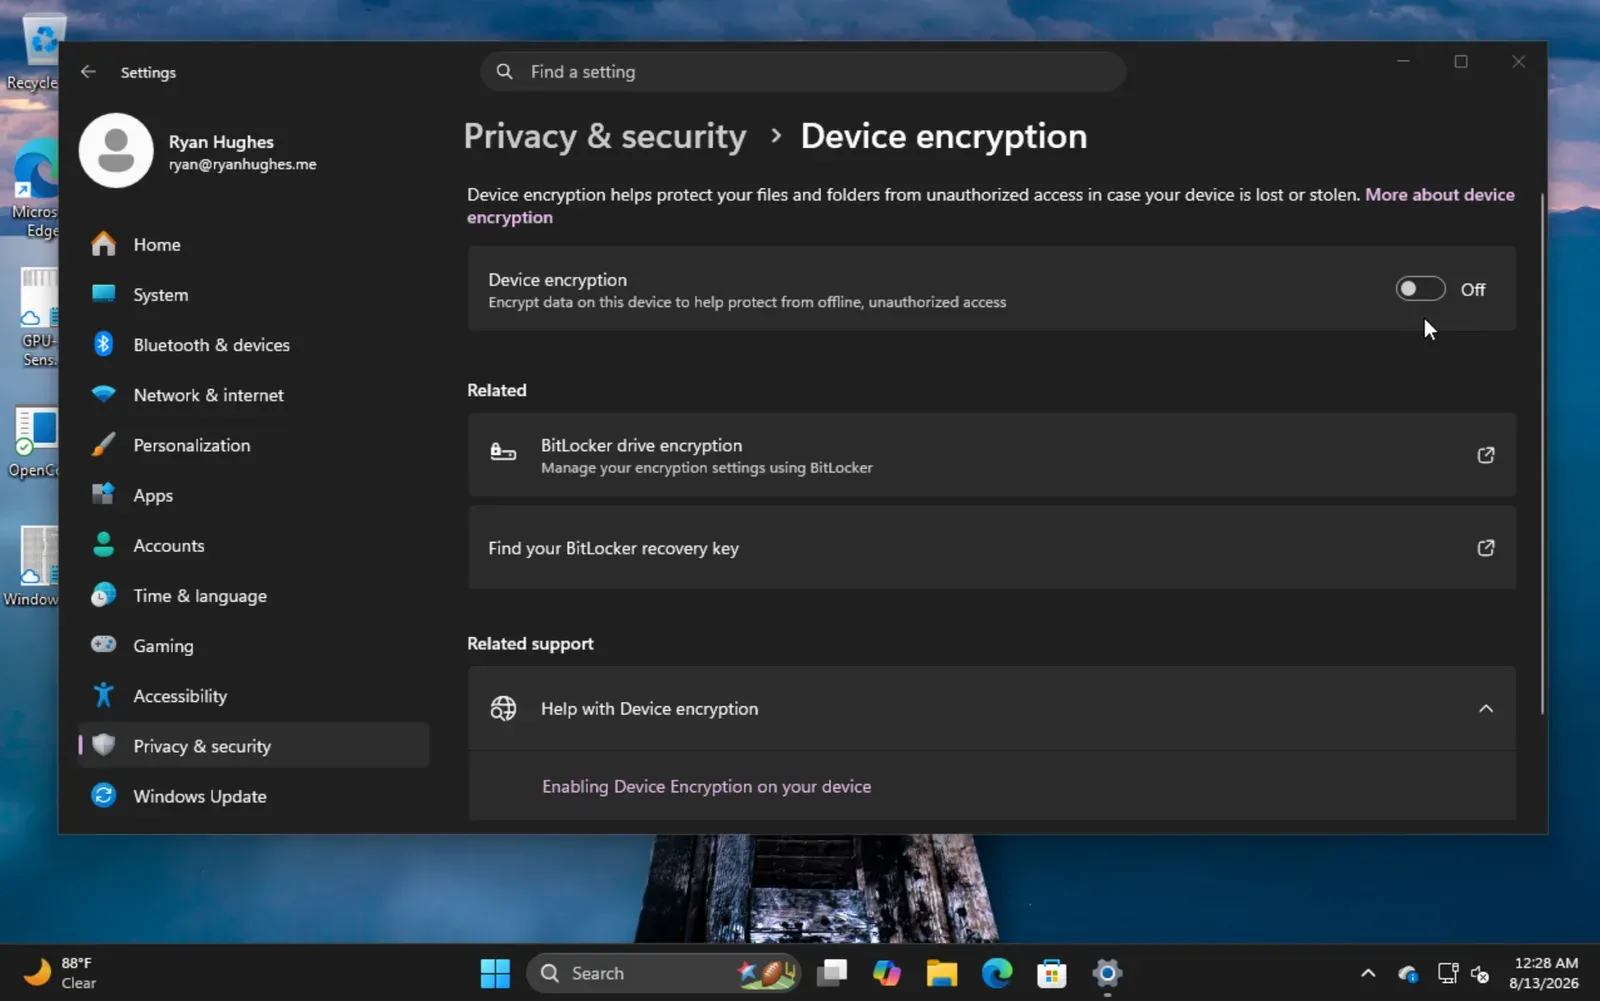Viewport: 1600px width, 1001px height.
Task: Click Privacy & security breadcrumb
Action: [605, 136]
